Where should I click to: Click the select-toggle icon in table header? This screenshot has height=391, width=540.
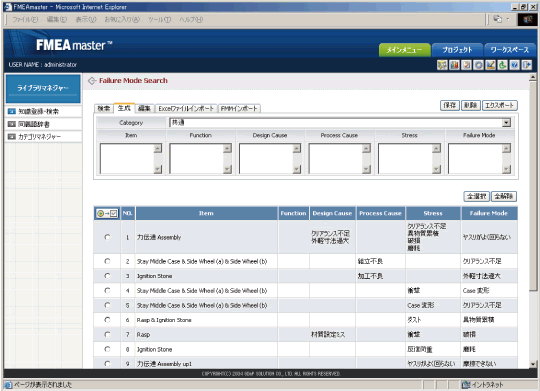(107, 214)
